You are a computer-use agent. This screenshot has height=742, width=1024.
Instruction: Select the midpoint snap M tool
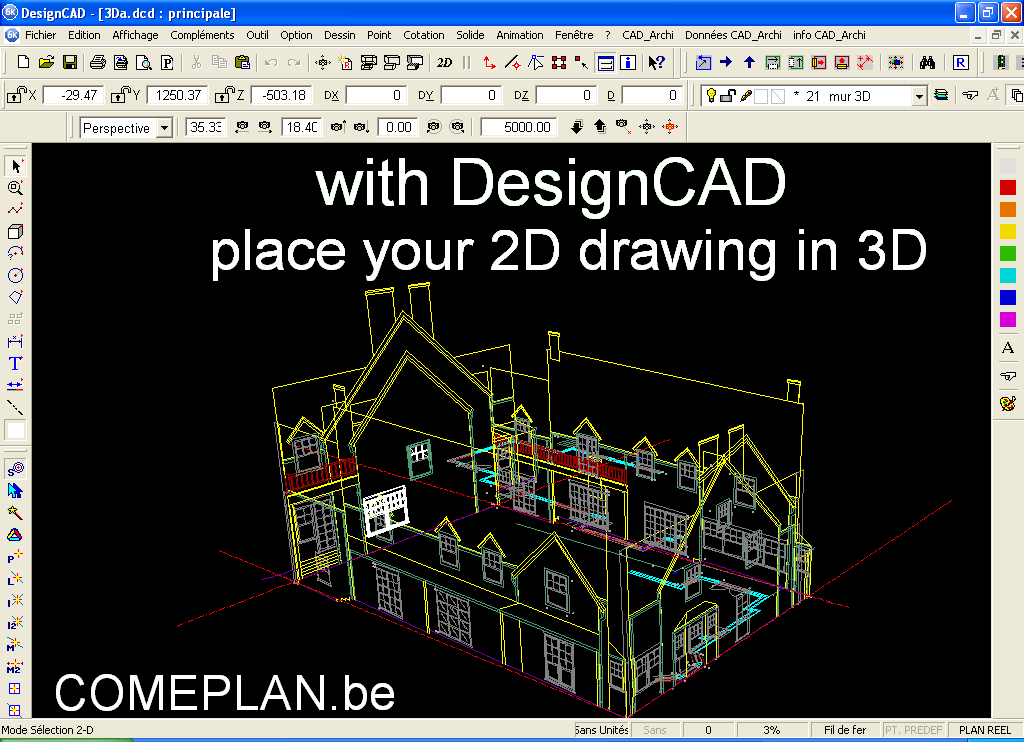click(15, 645)
